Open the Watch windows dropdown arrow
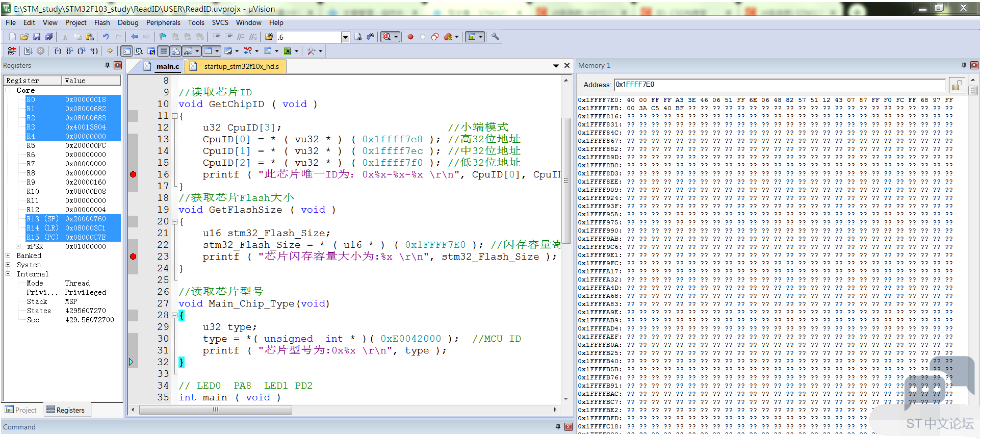Screen dimensions: 983x439 coord(197,51)
